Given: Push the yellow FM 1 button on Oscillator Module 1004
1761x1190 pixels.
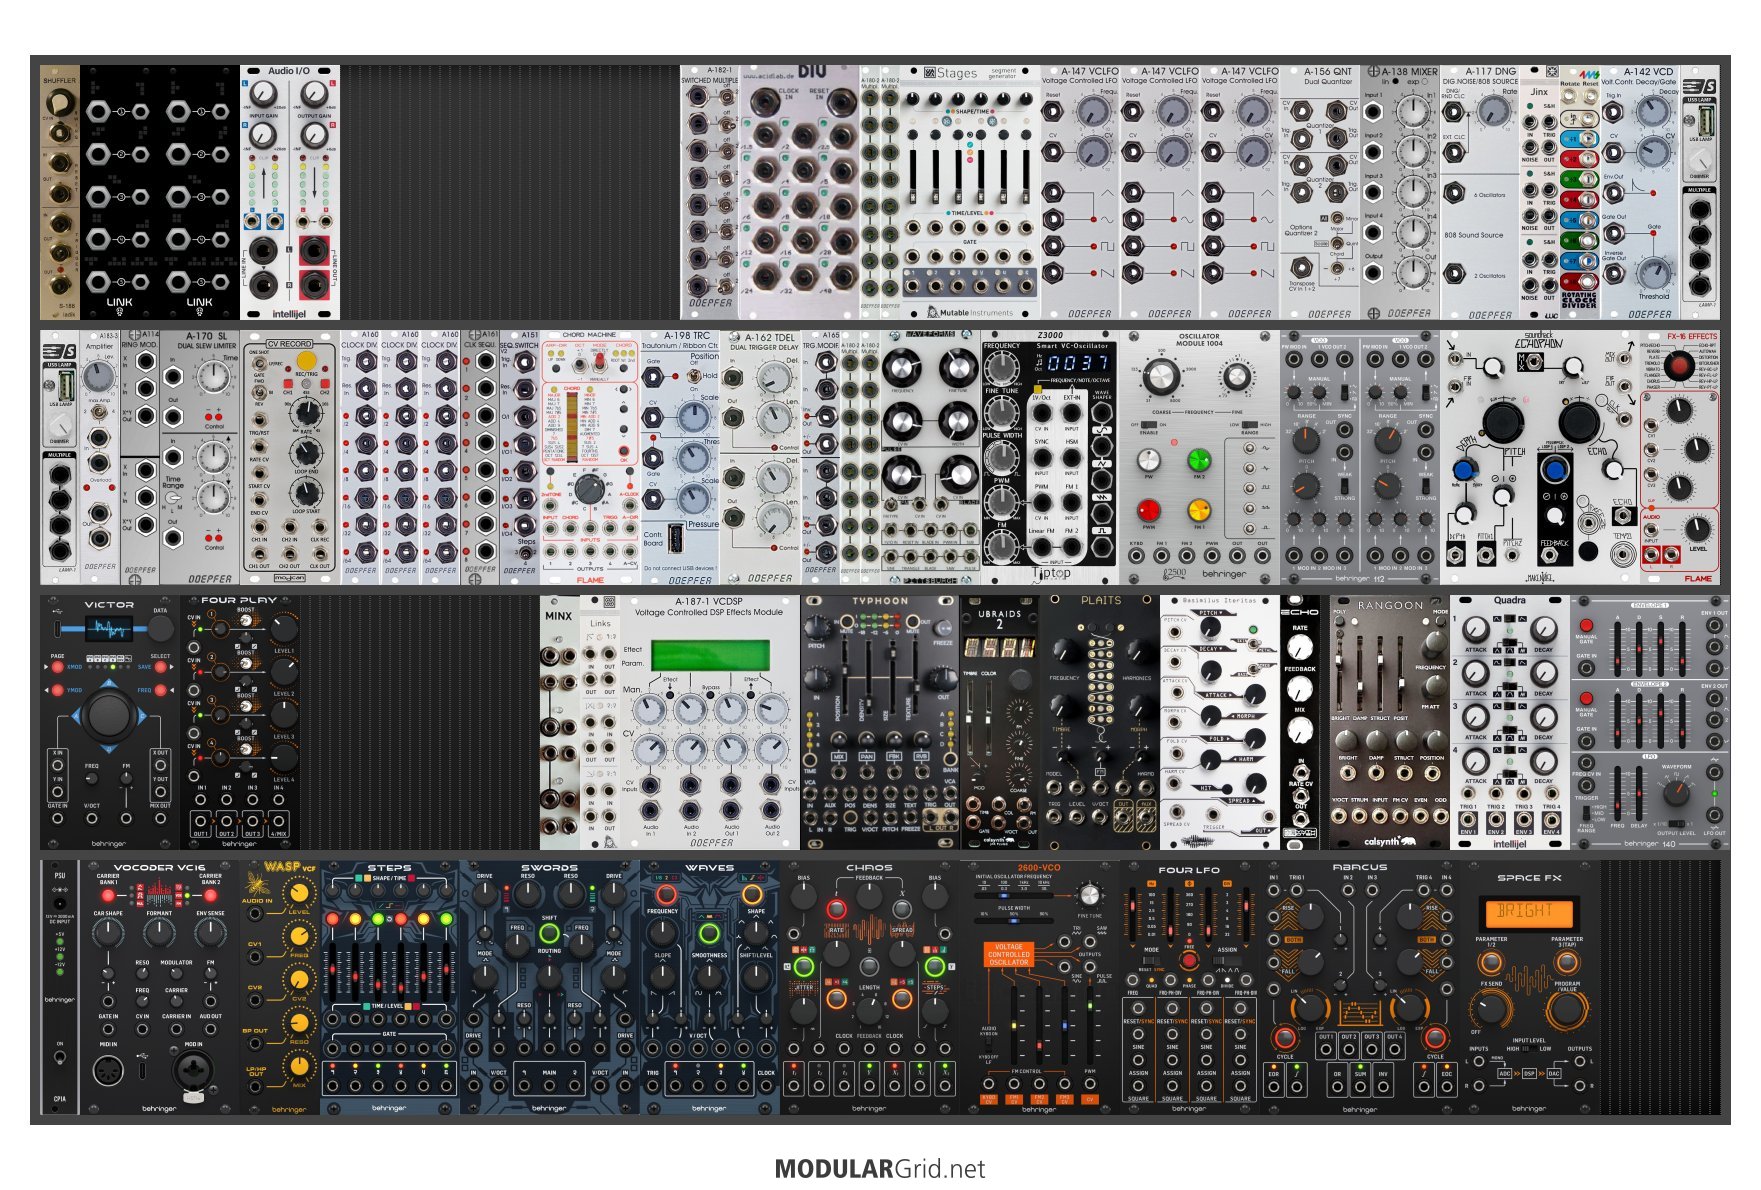Looking at the screenshot, I should [1198, 510].
